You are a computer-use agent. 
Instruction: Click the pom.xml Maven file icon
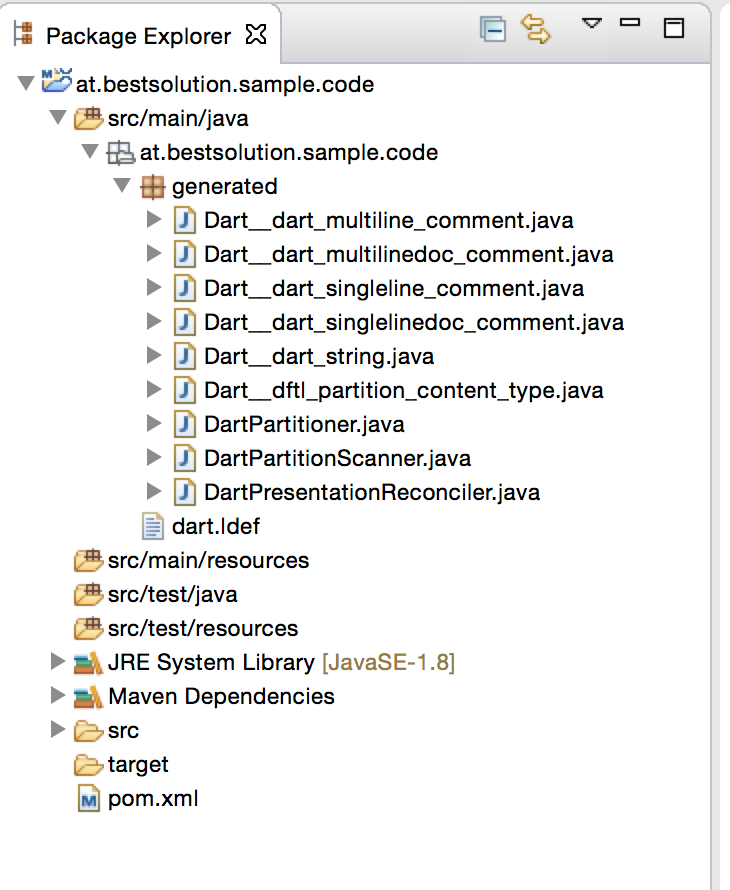tap(89, 799)
